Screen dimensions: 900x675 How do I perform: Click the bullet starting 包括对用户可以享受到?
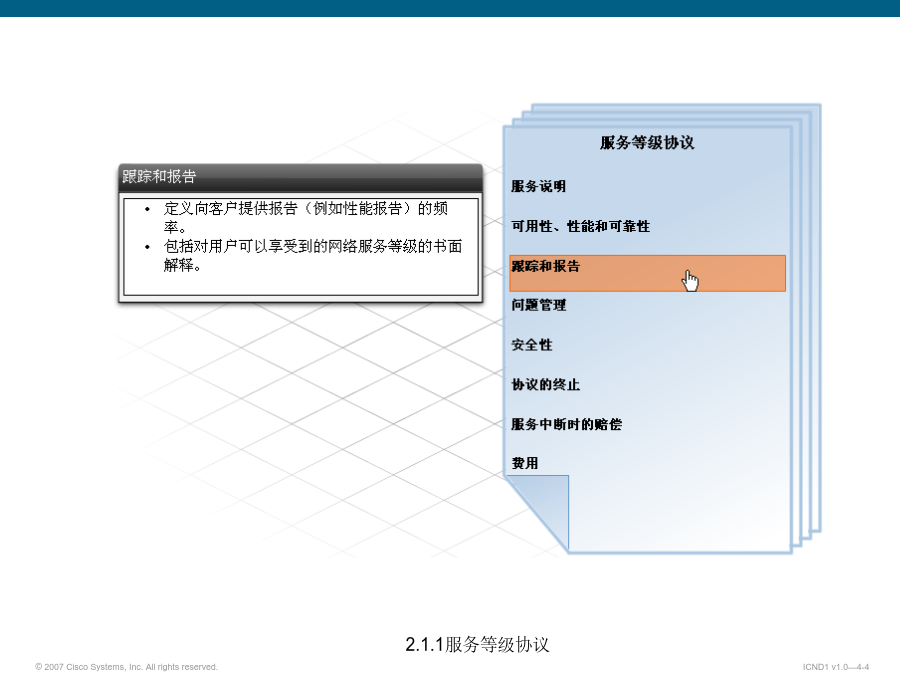coord(313,255)
